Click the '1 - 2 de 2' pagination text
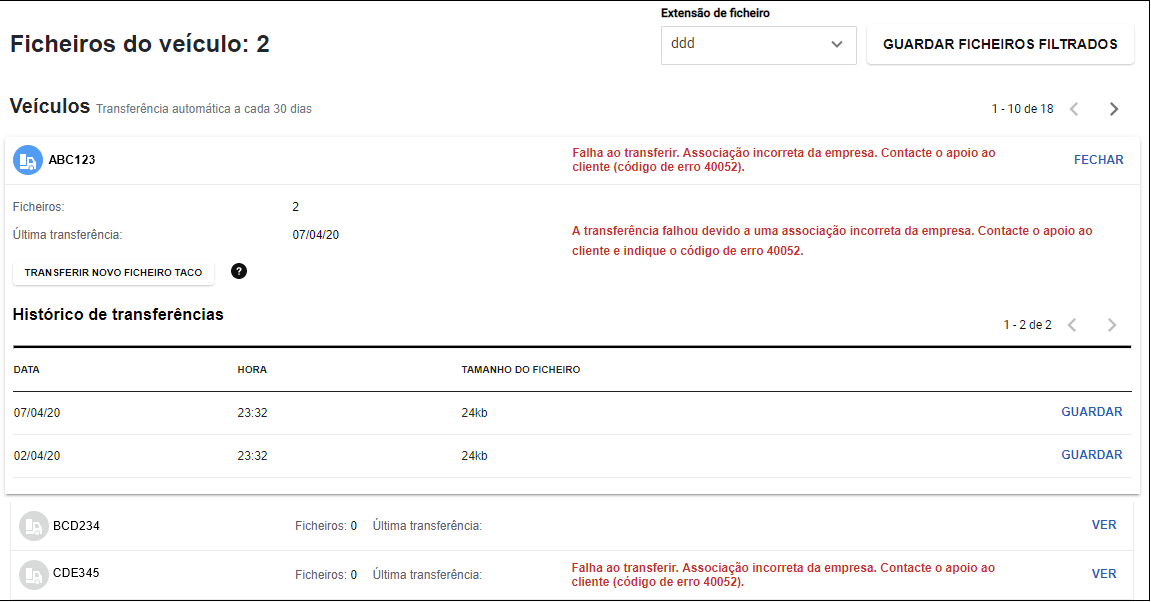This screenshot has width=1151, height=602. [1028, 324]
